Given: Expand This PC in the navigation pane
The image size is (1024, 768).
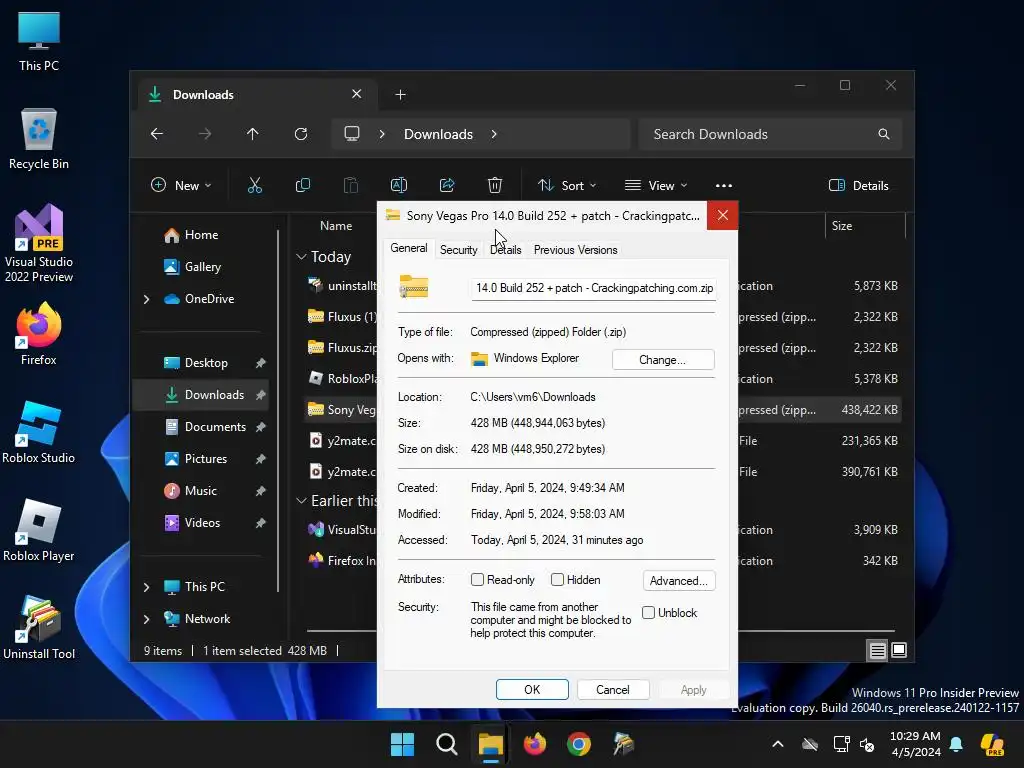Looking at the screenshot, I should [x=146, y=587].
